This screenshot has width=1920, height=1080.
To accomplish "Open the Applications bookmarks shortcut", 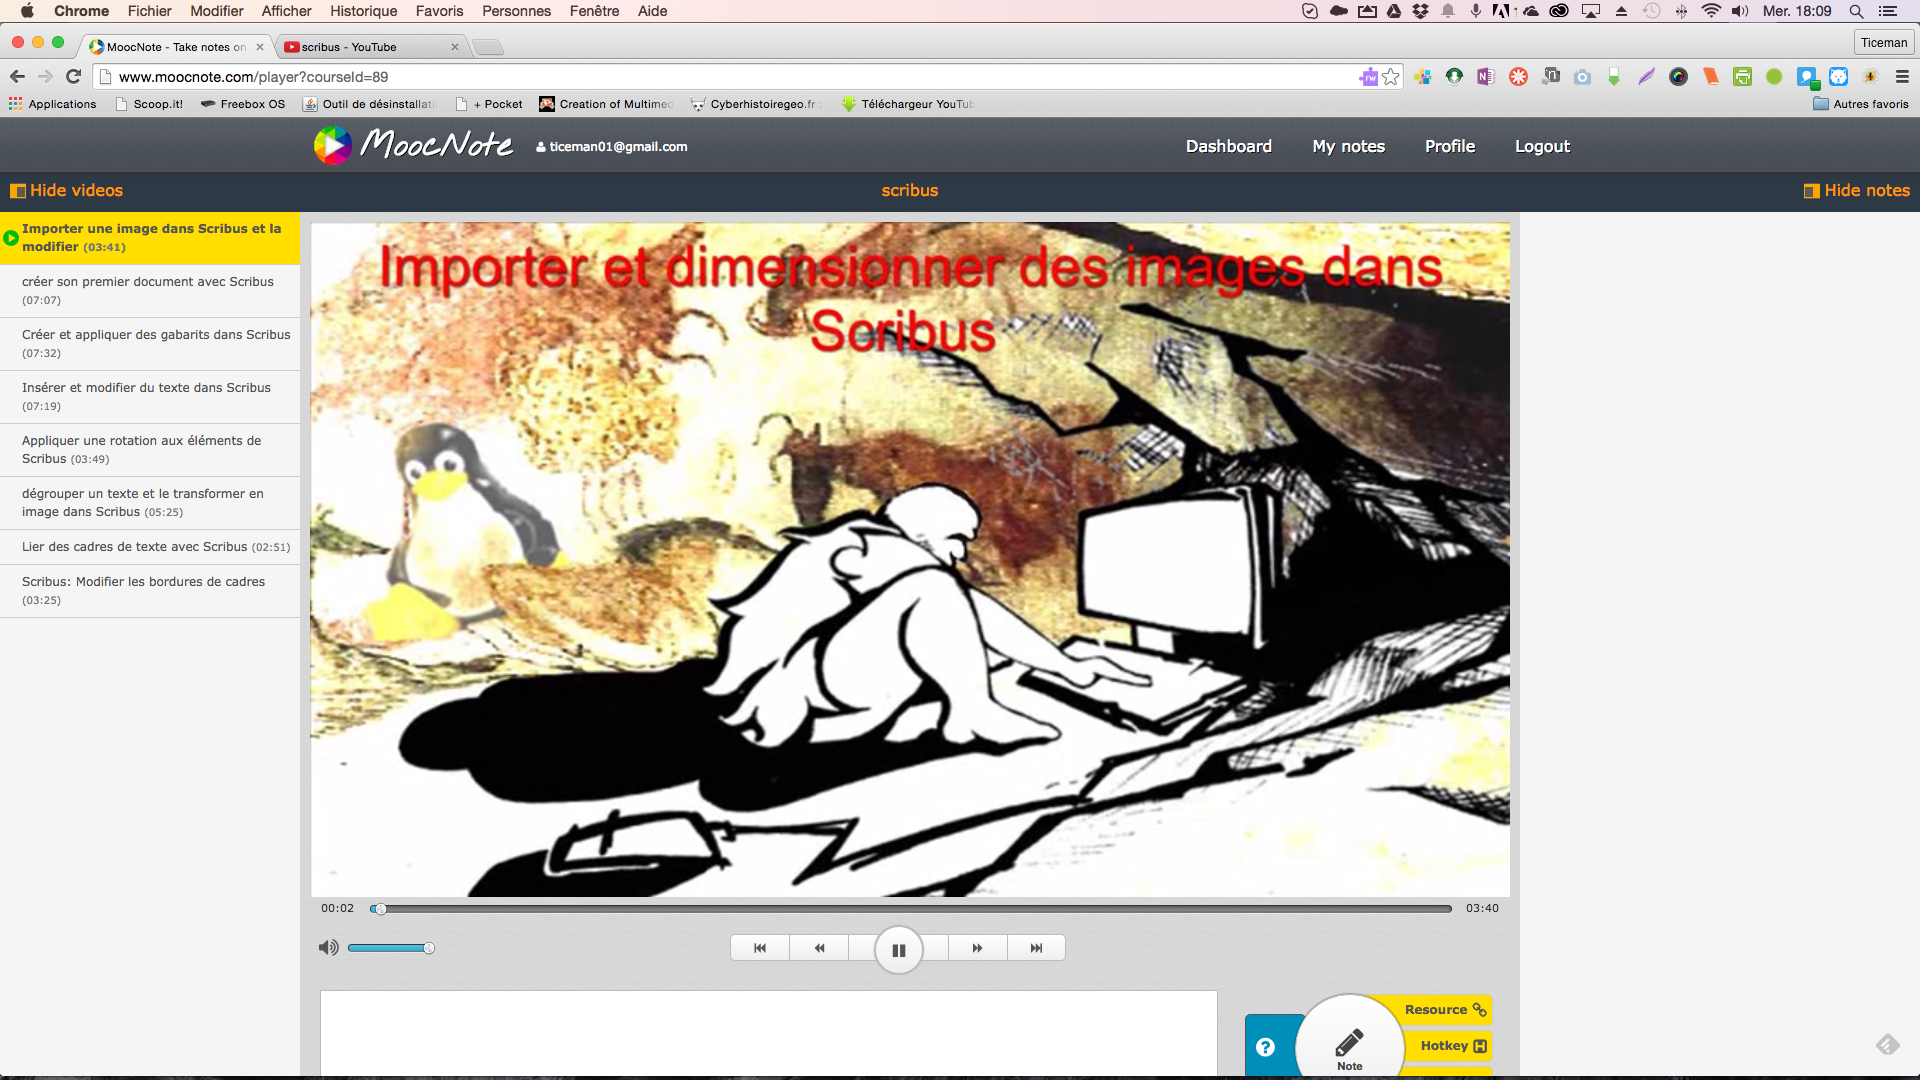I will [x=52, y=104].
